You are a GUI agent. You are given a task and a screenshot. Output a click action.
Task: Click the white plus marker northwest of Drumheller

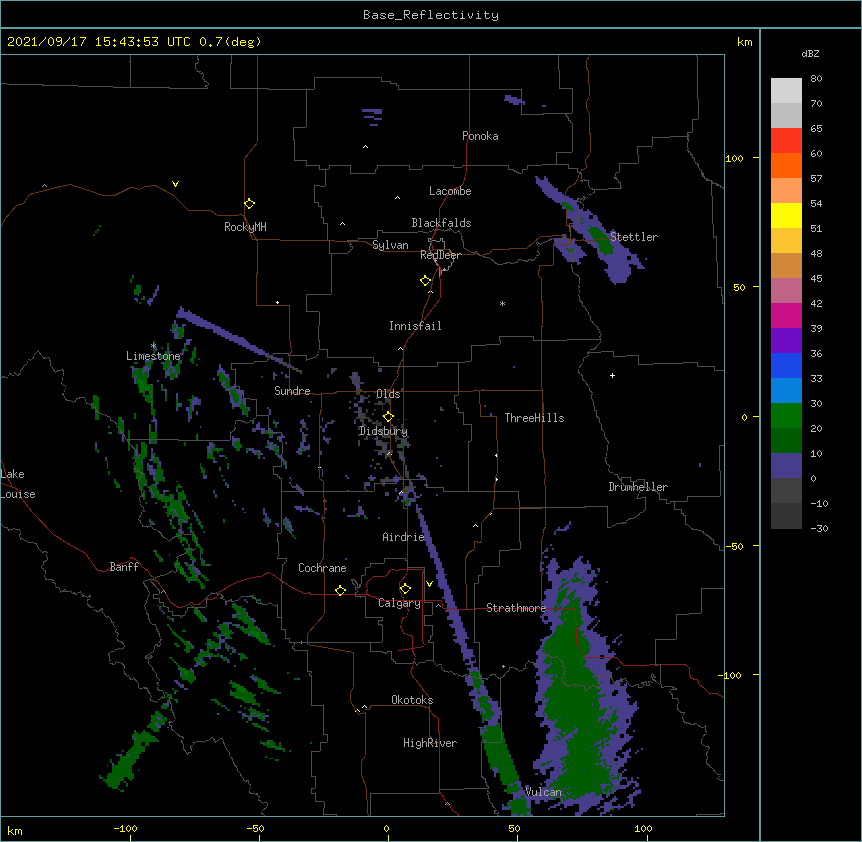coord(612,375)
